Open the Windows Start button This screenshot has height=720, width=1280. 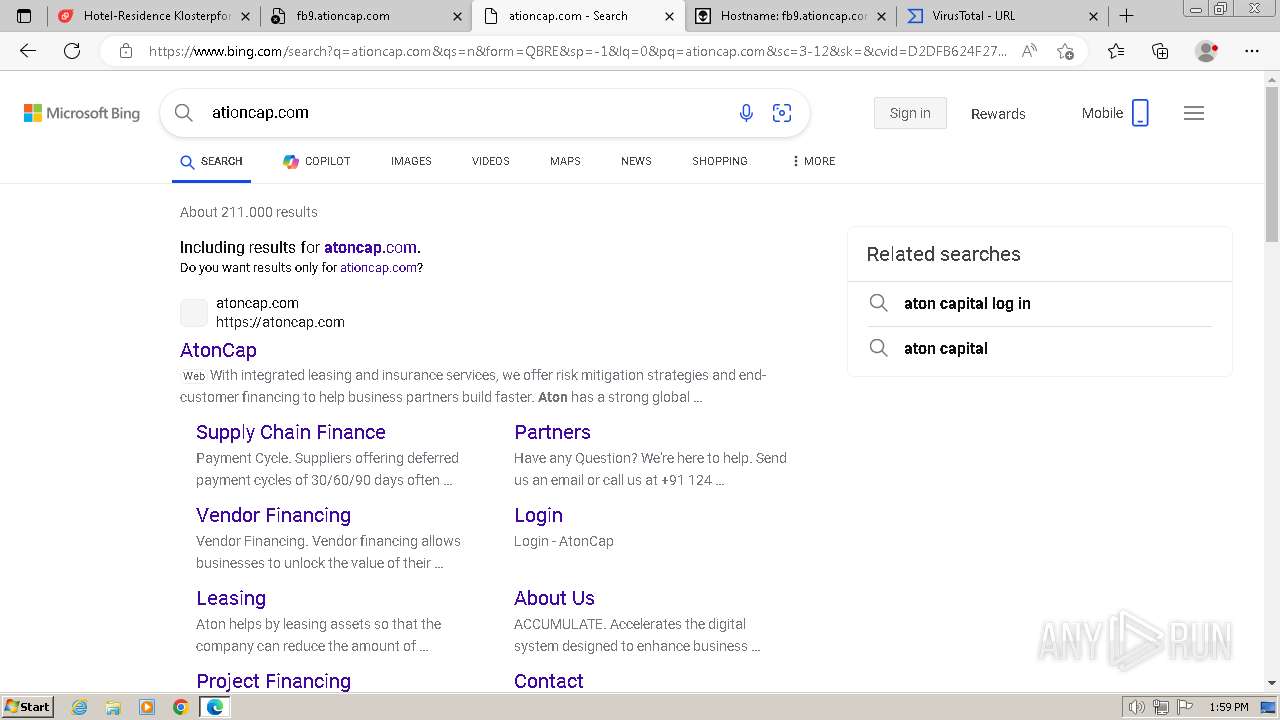click(x=28, y=707)
